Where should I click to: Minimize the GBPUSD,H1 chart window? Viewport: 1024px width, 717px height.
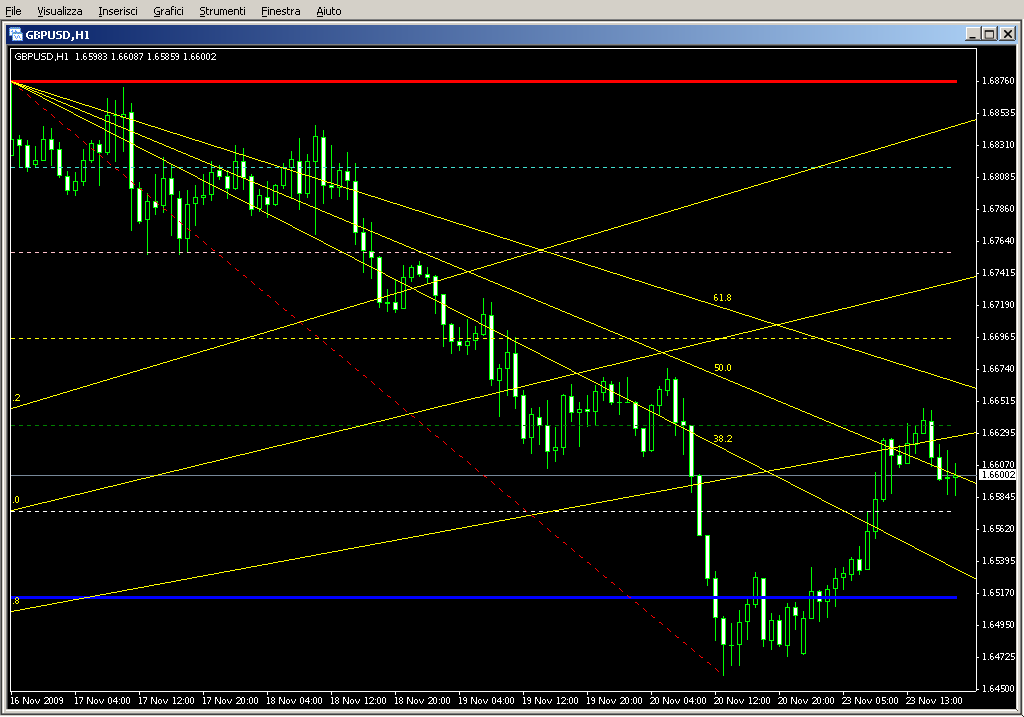coord(972,34)
